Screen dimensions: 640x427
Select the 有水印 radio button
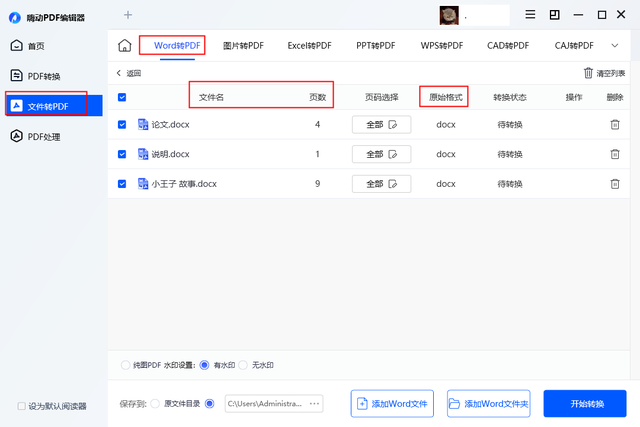(x=204, y=365)
